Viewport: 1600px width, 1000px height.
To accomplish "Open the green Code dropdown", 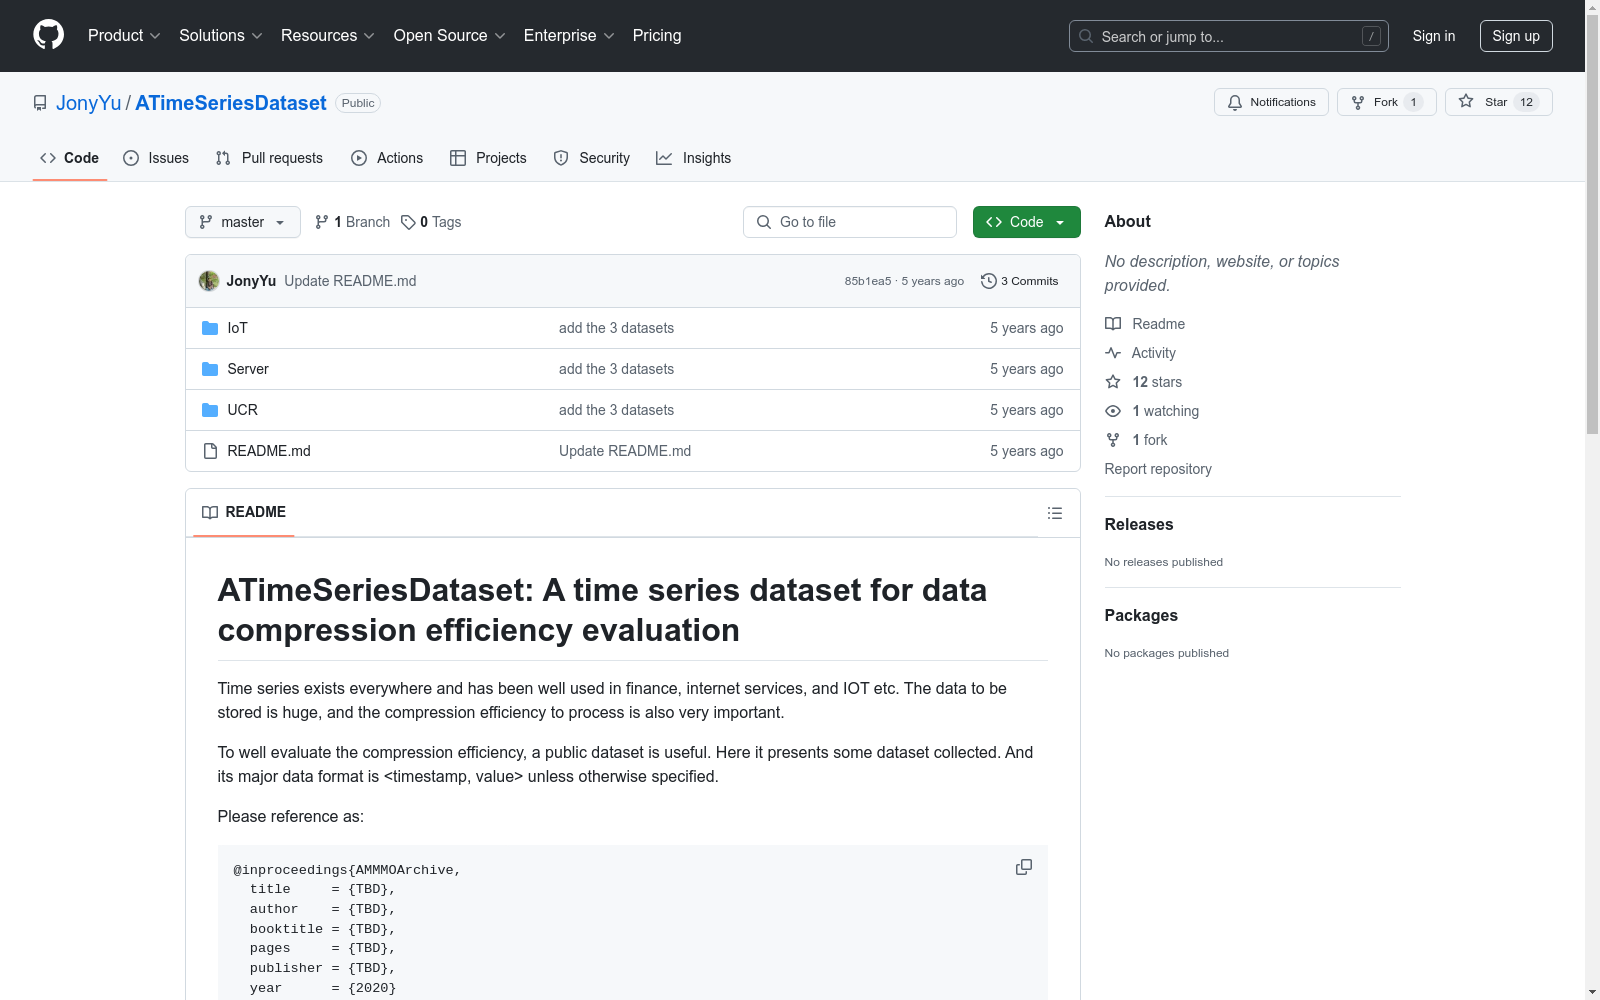I will pos(1026,222).
